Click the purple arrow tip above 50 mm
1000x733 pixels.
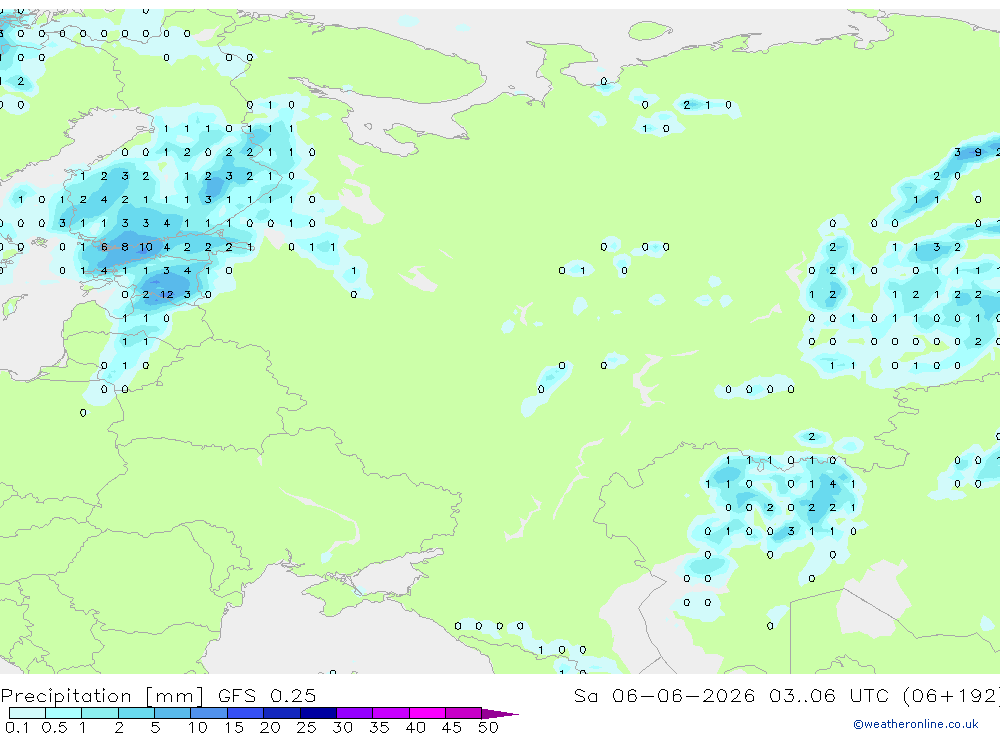point(500,713)
